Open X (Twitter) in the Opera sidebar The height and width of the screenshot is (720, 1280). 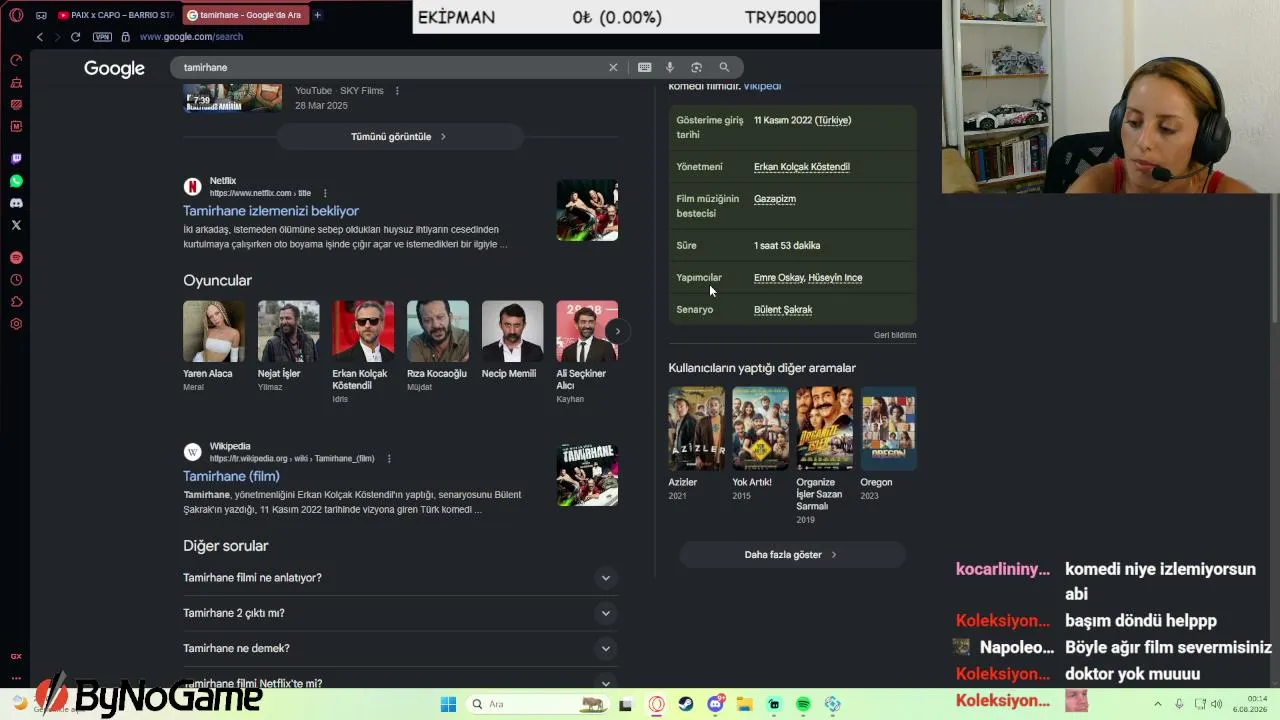pyautogui.click(x=16, y=225)
